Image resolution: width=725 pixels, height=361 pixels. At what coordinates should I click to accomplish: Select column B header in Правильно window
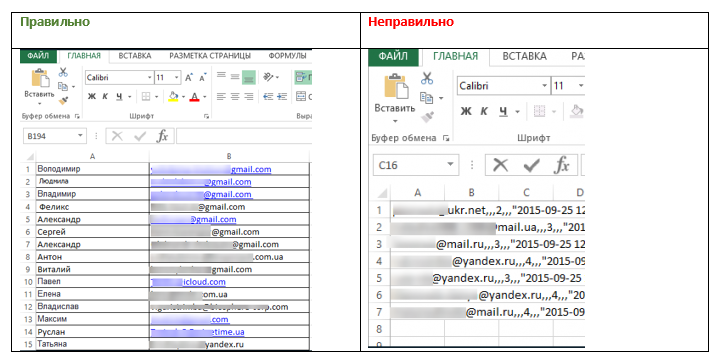[x=229, y=156]
